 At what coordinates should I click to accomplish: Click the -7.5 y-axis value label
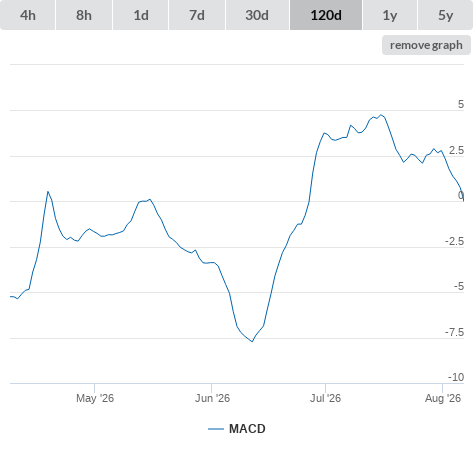(454, 332)
